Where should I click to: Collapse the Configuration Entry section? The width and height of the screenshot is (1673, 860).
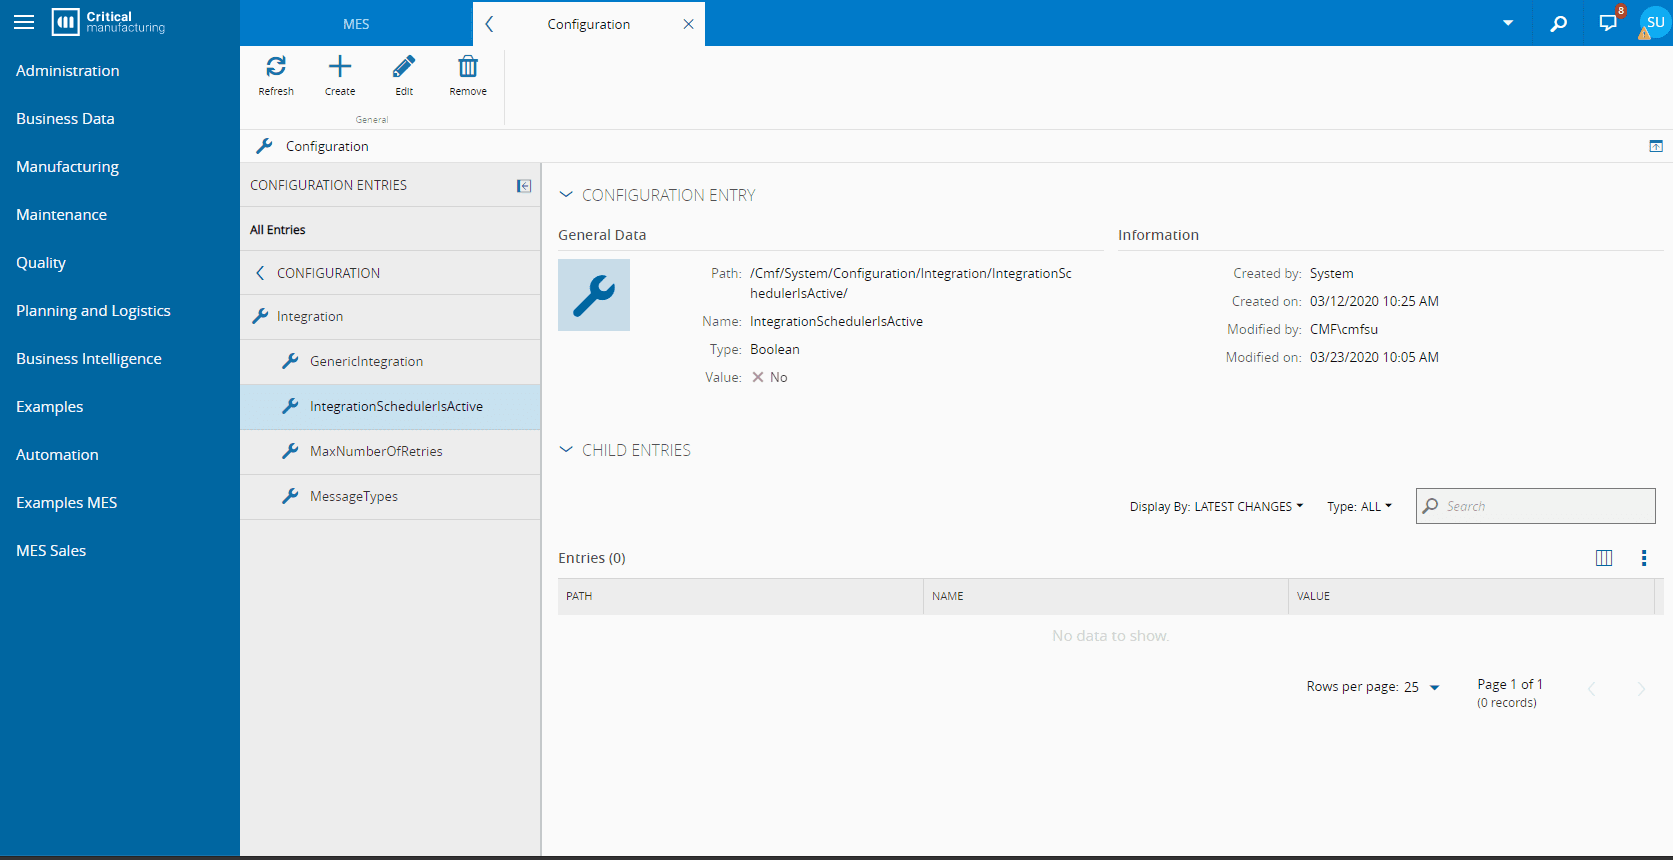(x=566, y=195)
